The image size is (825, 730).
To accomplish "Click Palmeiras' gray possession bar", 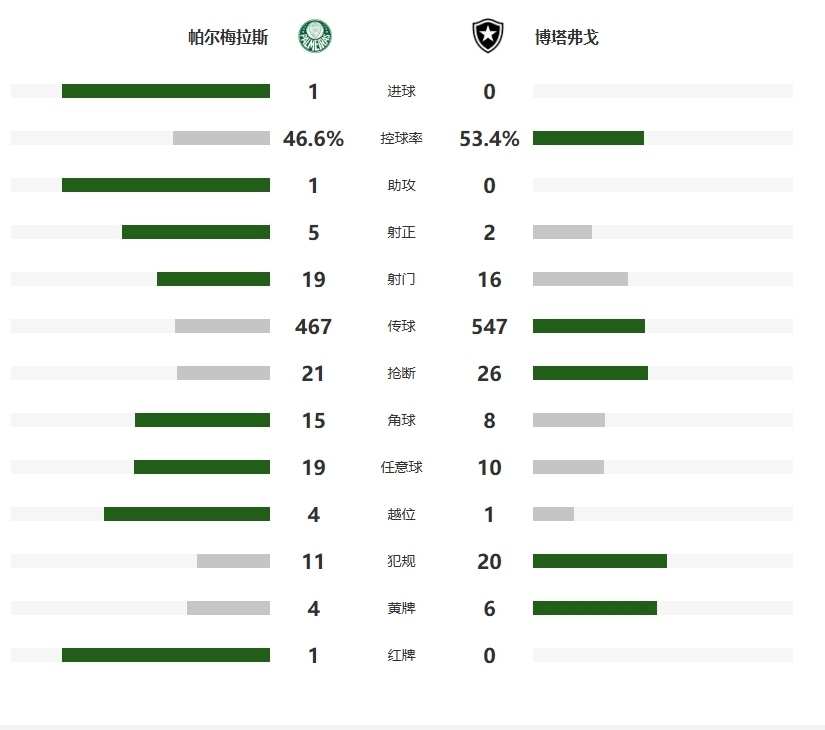I will pyautogui.click(x=222, y=138).
